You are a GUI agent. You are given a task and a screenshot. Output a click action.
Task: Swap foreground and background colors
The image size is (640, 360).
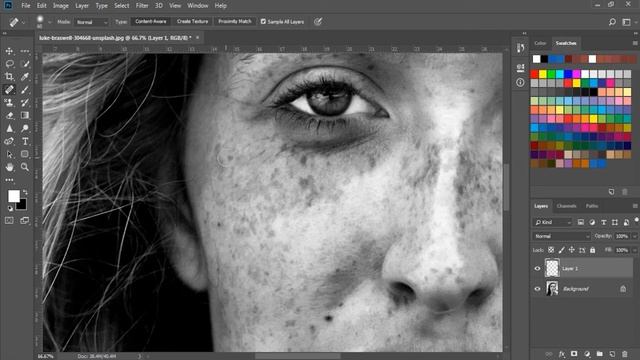(25, 191)
